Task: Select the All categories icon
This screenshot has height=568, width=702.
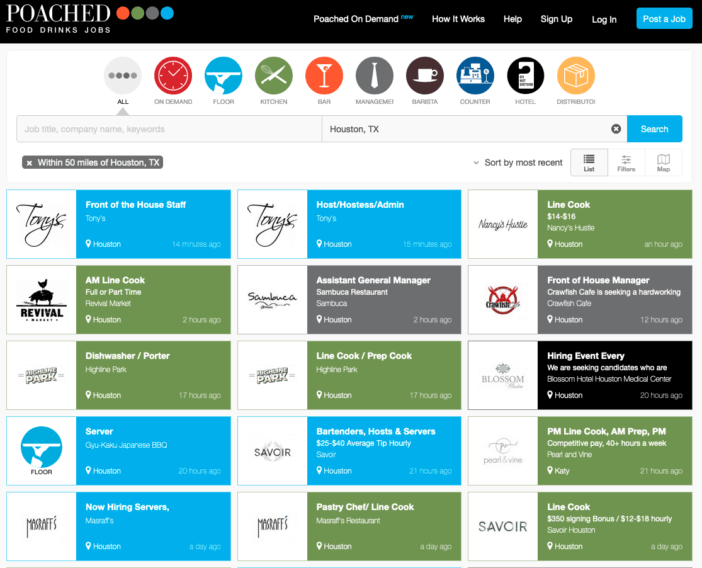Action: click(123, 76)
